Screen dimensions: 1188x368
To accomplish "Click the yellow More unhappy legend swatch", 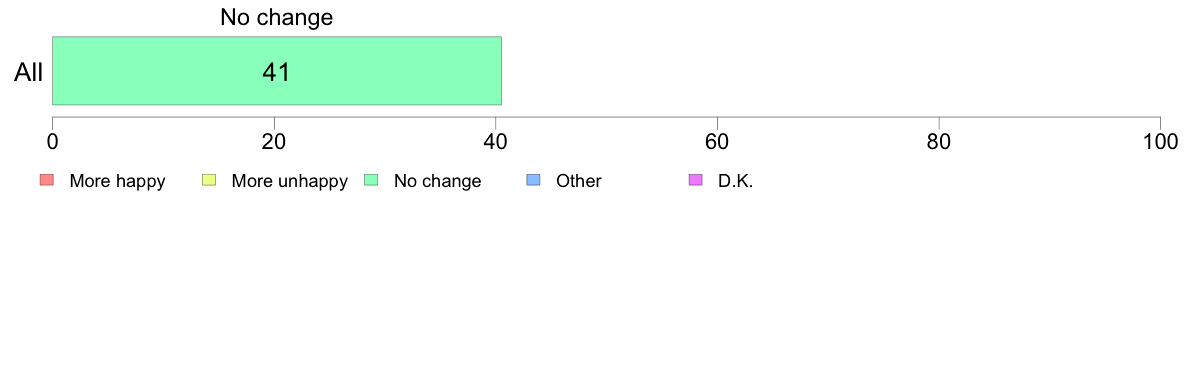I will coord(208,180).
